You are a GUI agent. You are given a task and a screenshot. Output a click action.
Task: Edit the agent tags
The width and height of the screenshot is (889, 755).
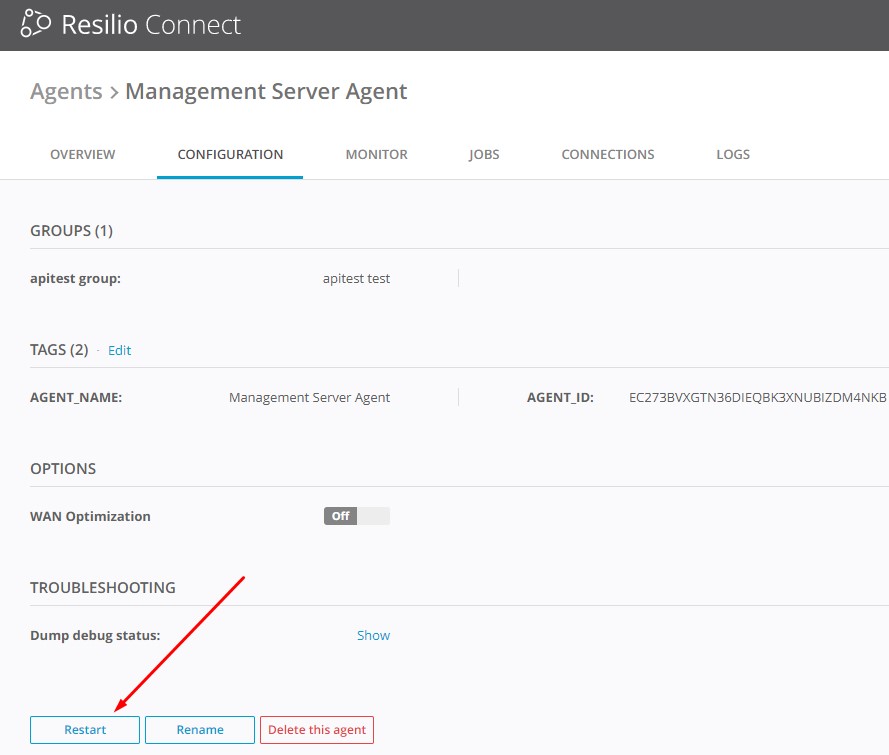point(119,351)
